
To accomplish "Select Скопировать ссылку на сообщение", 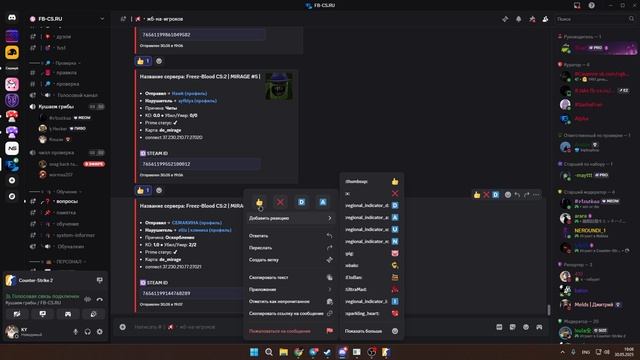I will coord(290,313).
